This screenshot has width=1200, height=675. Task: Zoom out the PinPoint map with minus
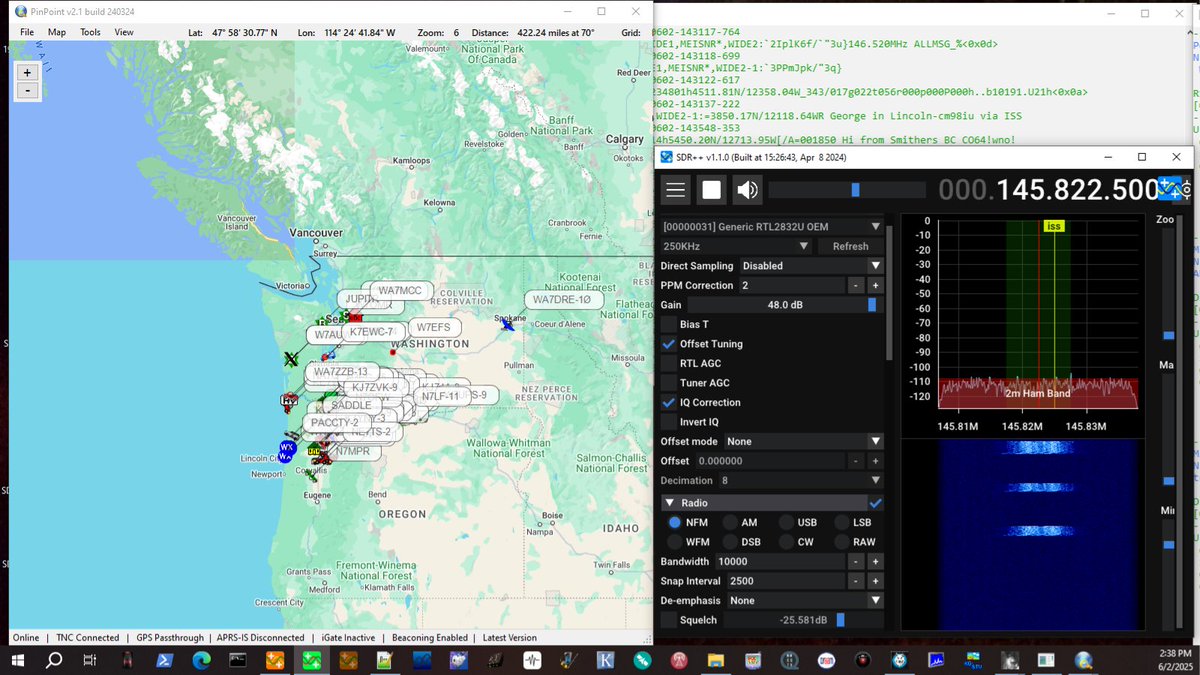tap(27, 90)
